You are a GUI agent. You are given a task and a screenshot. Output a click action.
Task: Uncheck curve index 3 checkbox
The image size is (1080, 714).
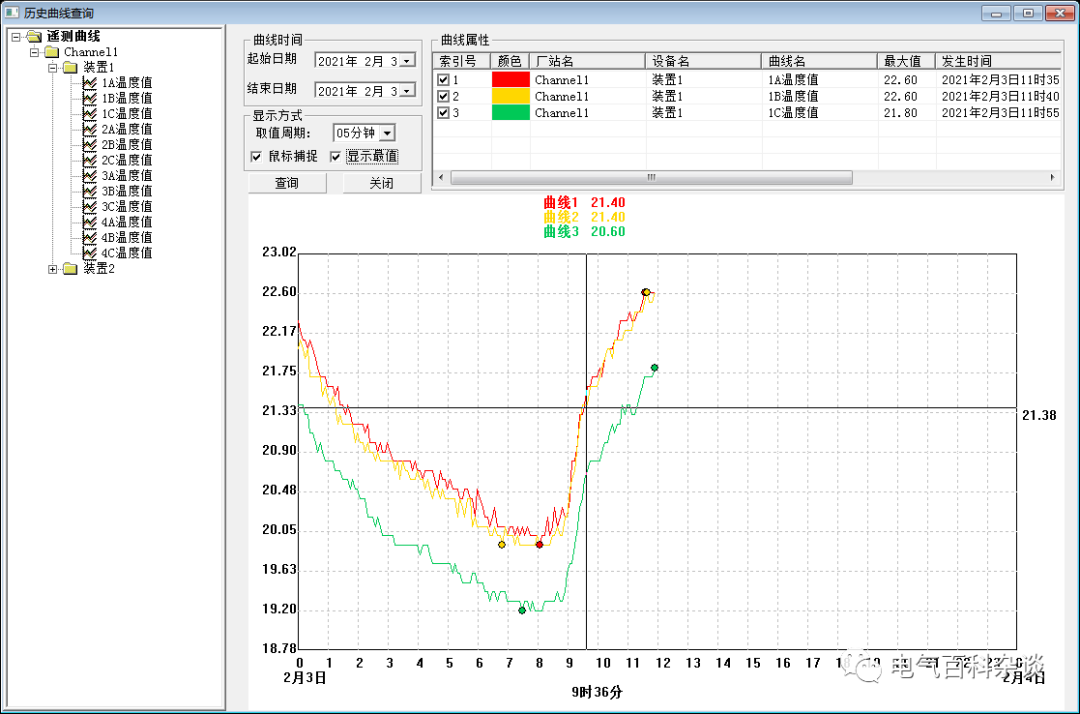click(444, 113)
